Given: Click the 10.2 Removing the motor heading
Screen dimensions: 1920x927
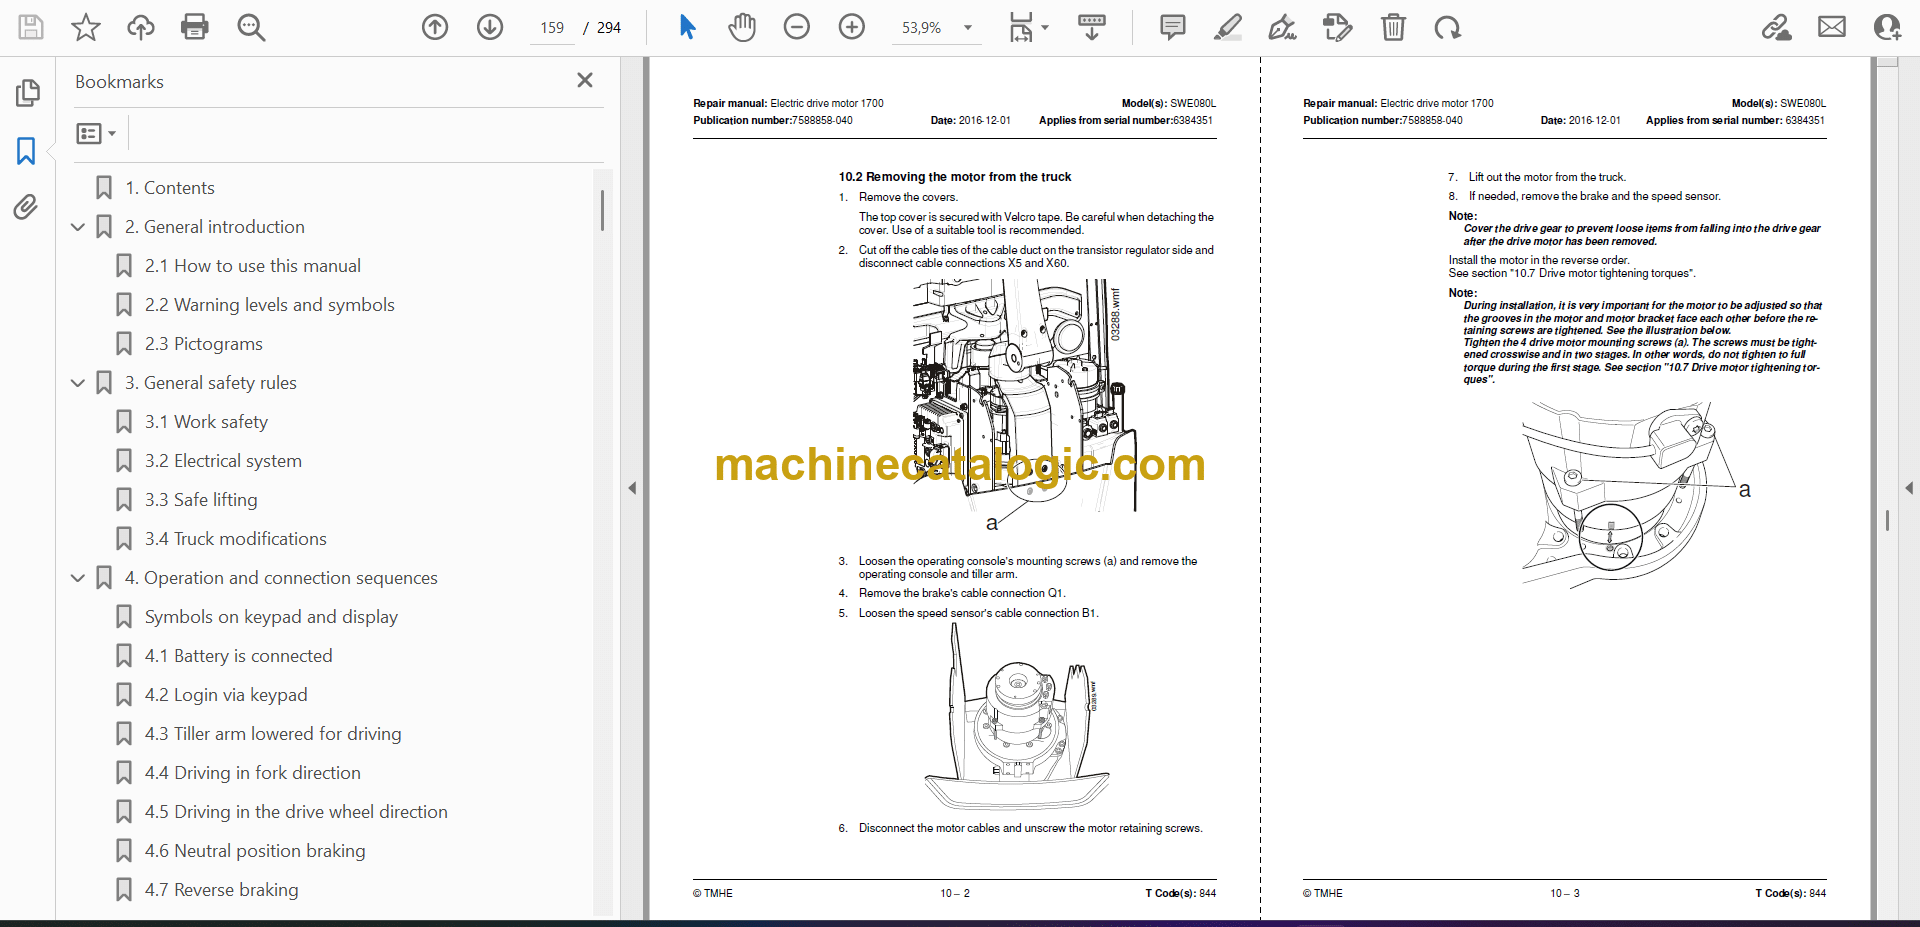Looking at the screenshot, I should pyautogui.click(x=954, y=177).
